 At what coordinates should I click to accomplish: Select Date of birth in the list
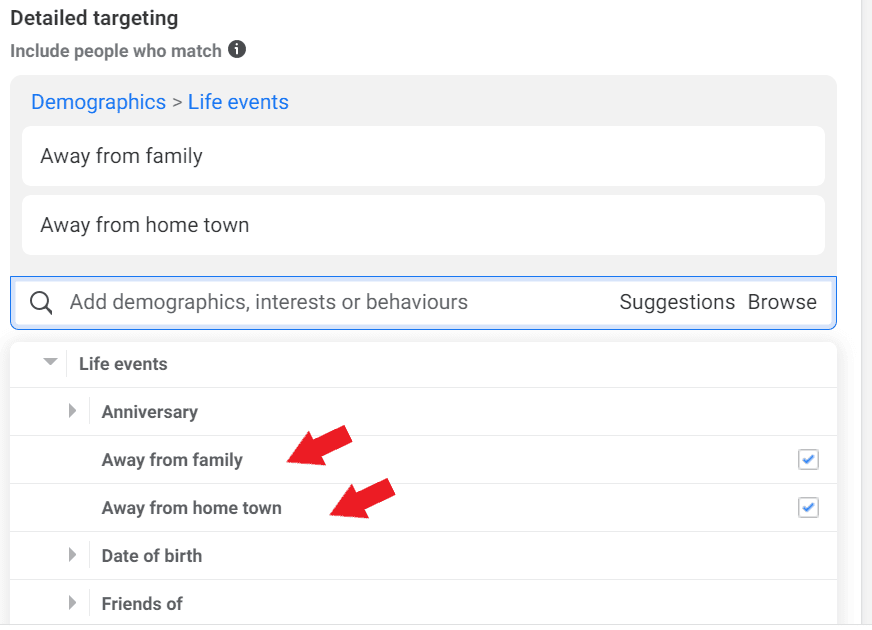point(151,555)
